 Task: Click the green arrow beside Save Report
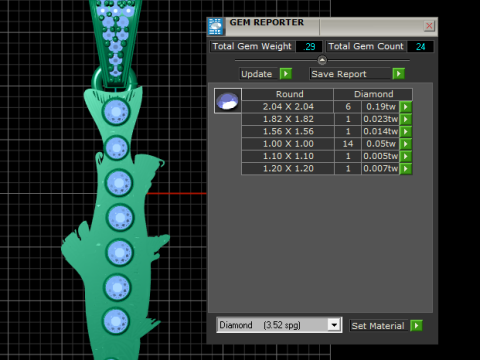pos(399,74)
